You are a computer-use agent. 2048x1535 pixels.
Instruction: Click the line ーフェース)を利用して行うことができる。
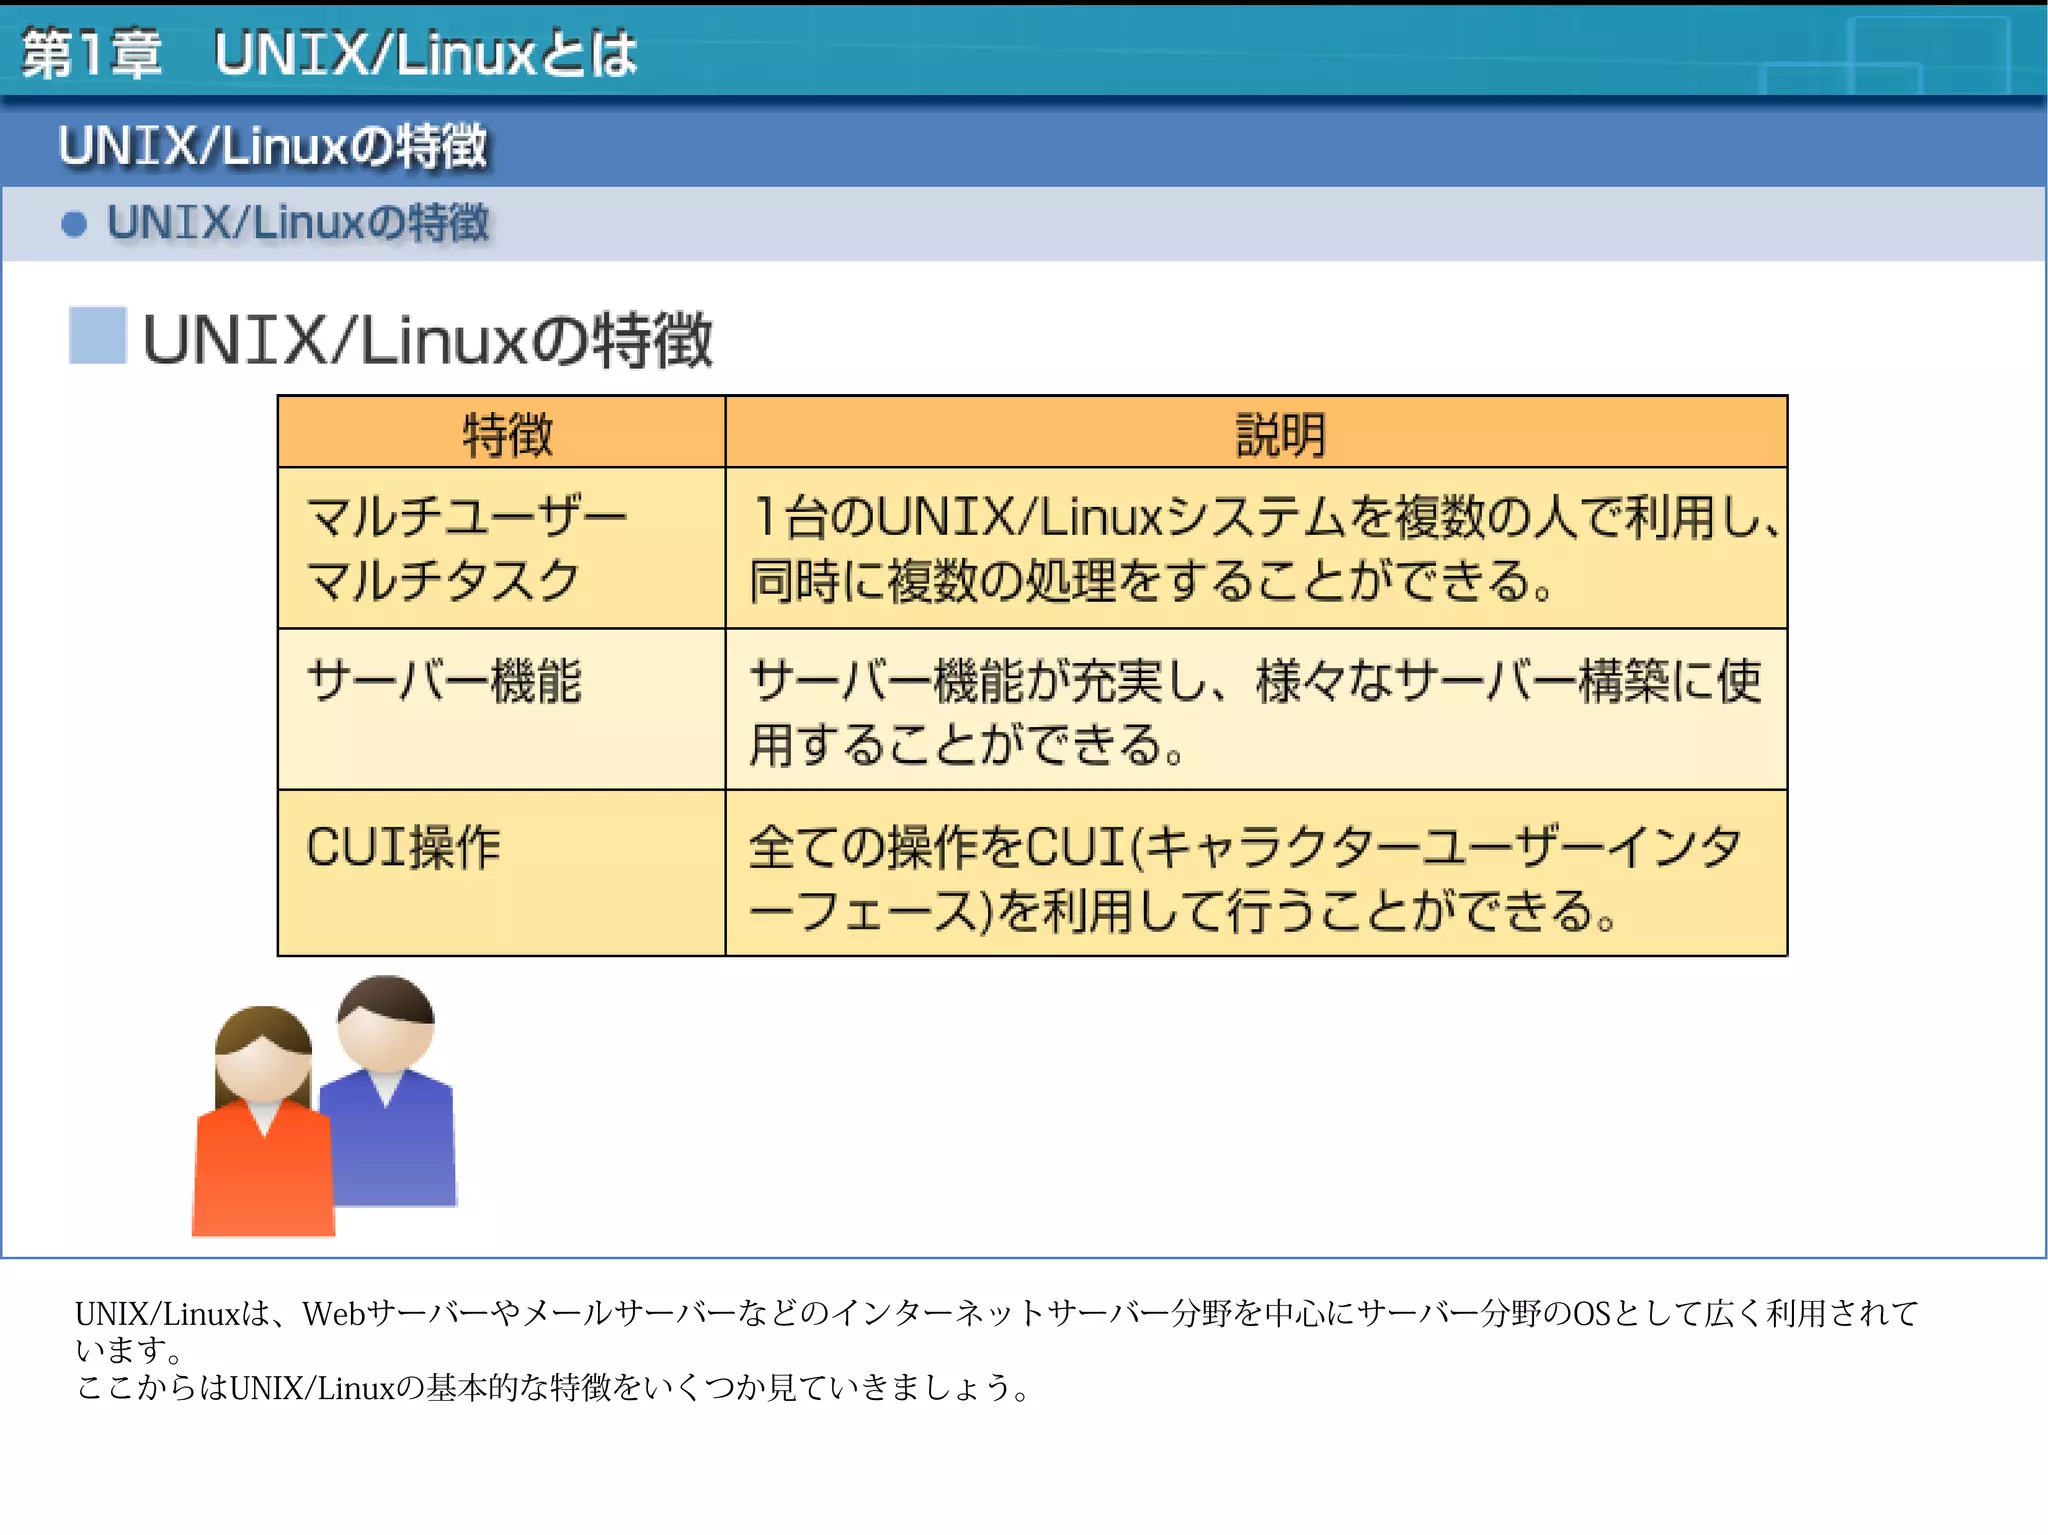coord(1182,911)
